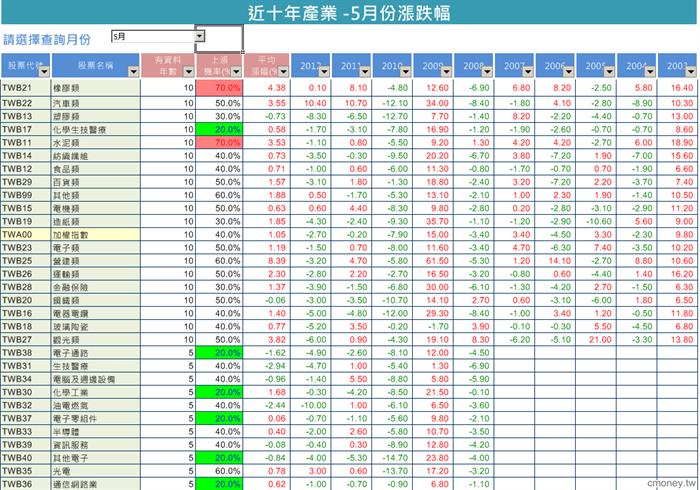Open filter dropdown for 2005 column
Image resolution: width=700 pixels, height=490 pixels.
pos(609,72)
